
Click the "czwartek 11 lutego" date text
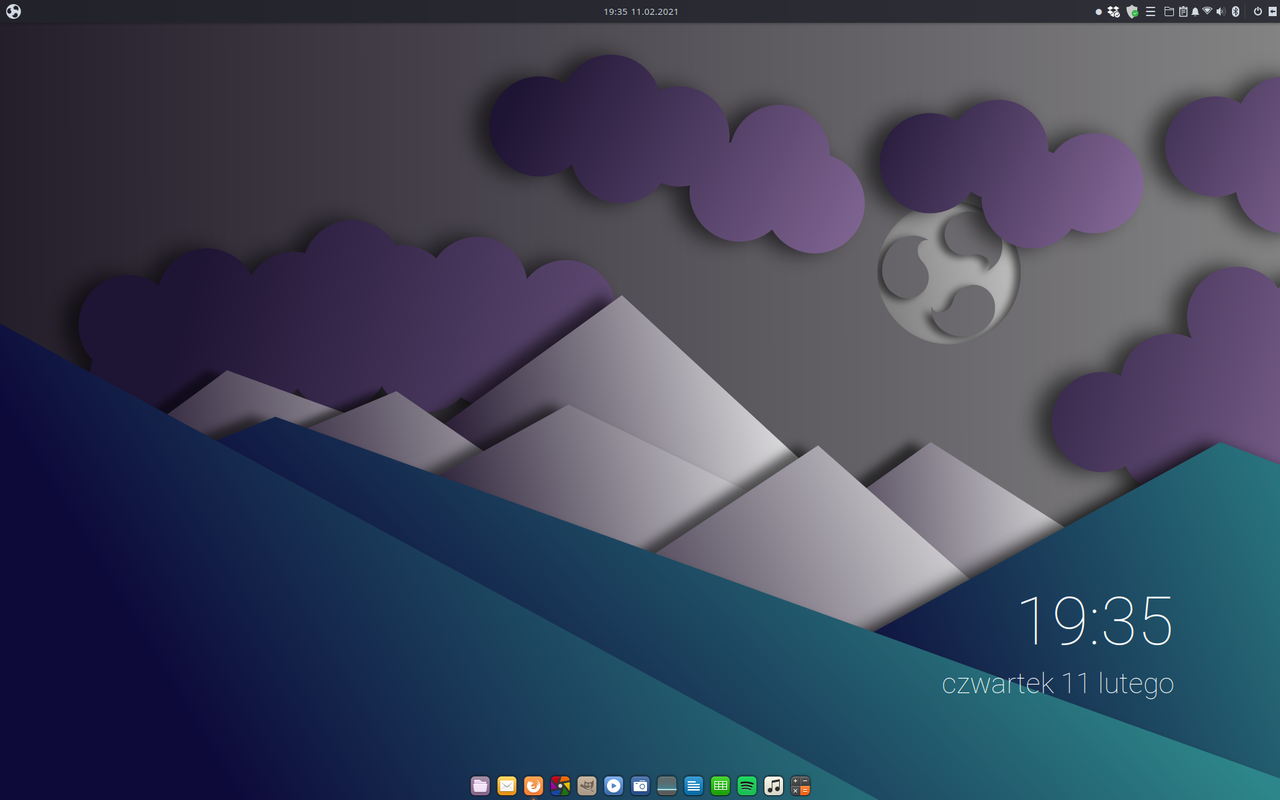1058,684
